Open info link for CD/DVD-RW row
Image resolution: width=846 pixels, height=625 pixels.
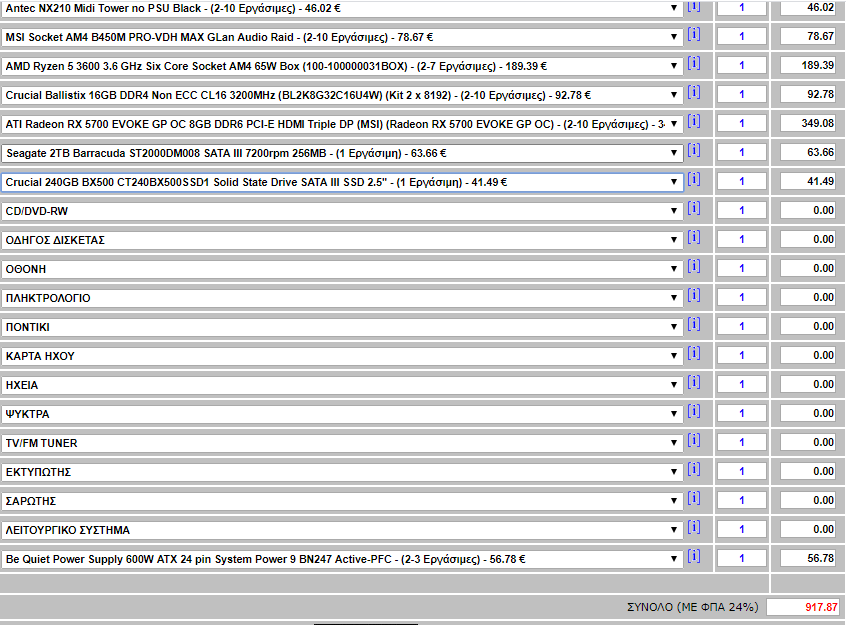694,209
